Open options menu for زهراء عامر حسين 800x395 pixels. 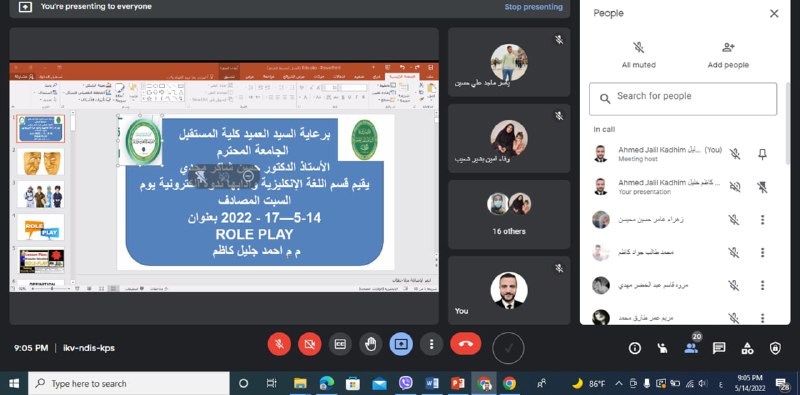pyautogui.click(x=762, y=220)
